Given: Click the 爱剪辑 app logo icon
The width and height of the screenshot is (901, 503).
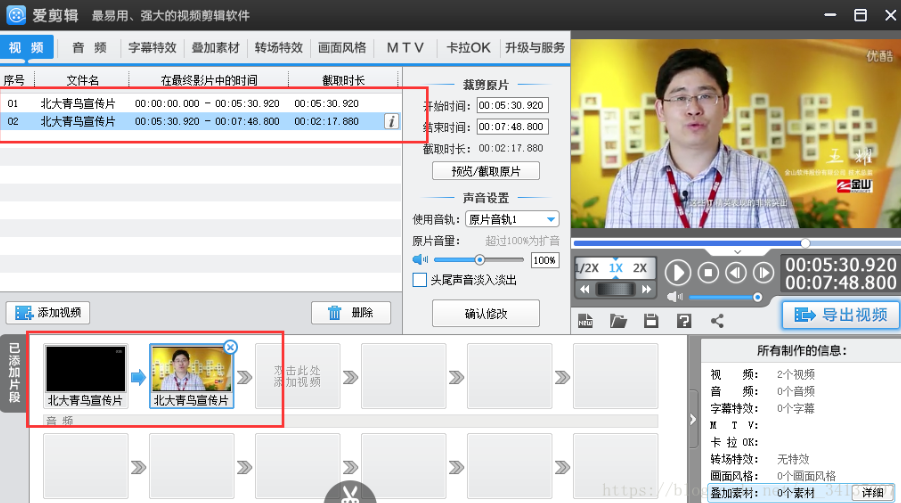Looking at the screenshot, I should (x=16, y=15).
